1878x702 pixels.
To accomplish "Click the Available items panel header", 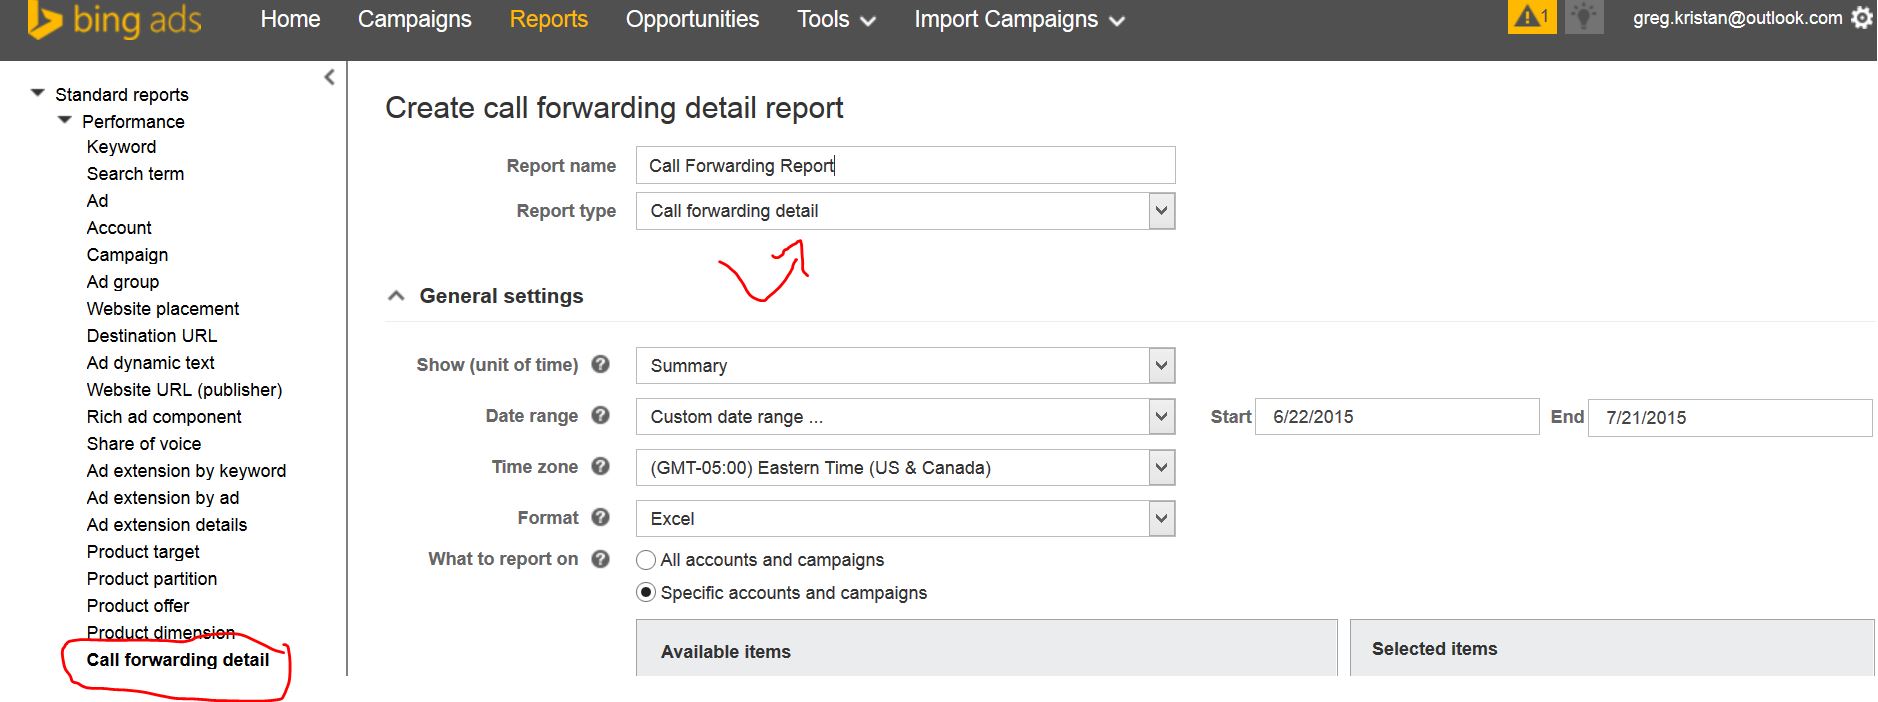I will tap(986, 648).
